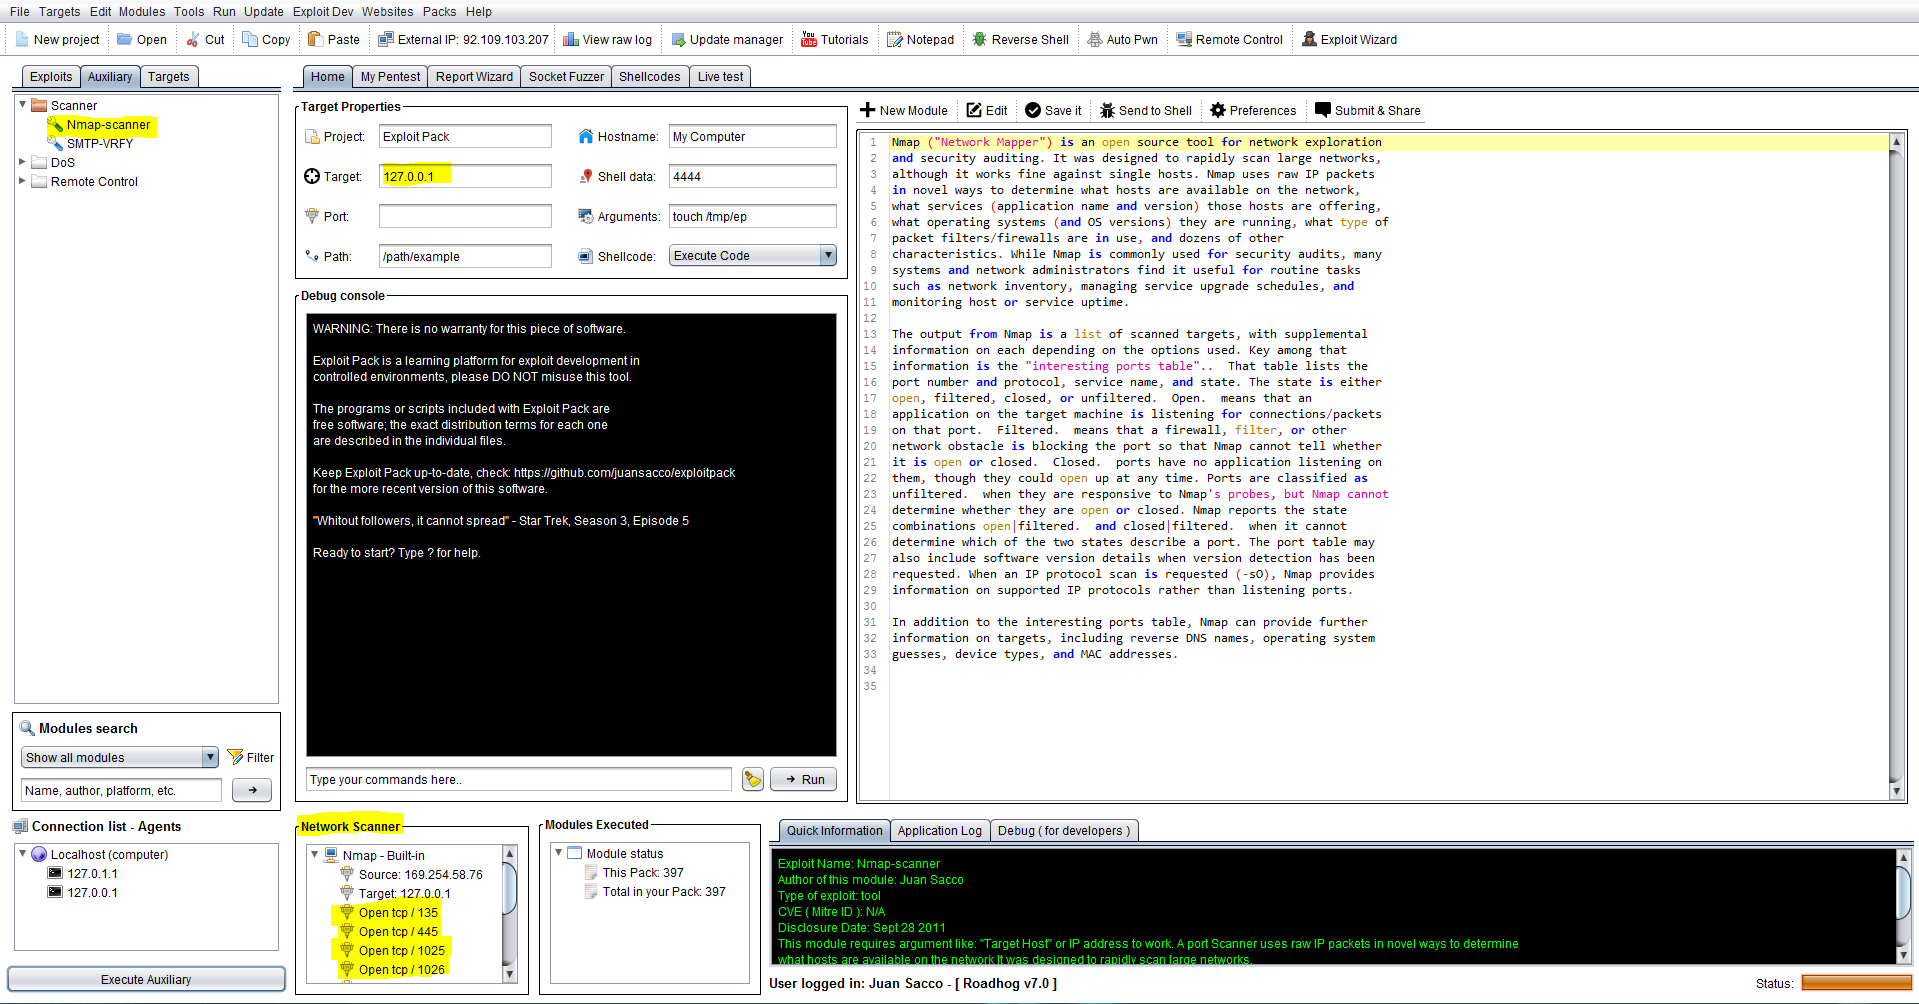The width and height of the screenshot is (1919, 1004).
Task: Click the Run button
Action: pyautogui.click(x=803, y=780)
